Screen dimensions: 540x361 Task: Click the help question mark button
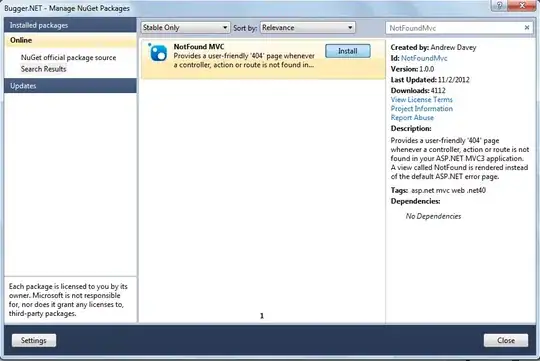500,5
